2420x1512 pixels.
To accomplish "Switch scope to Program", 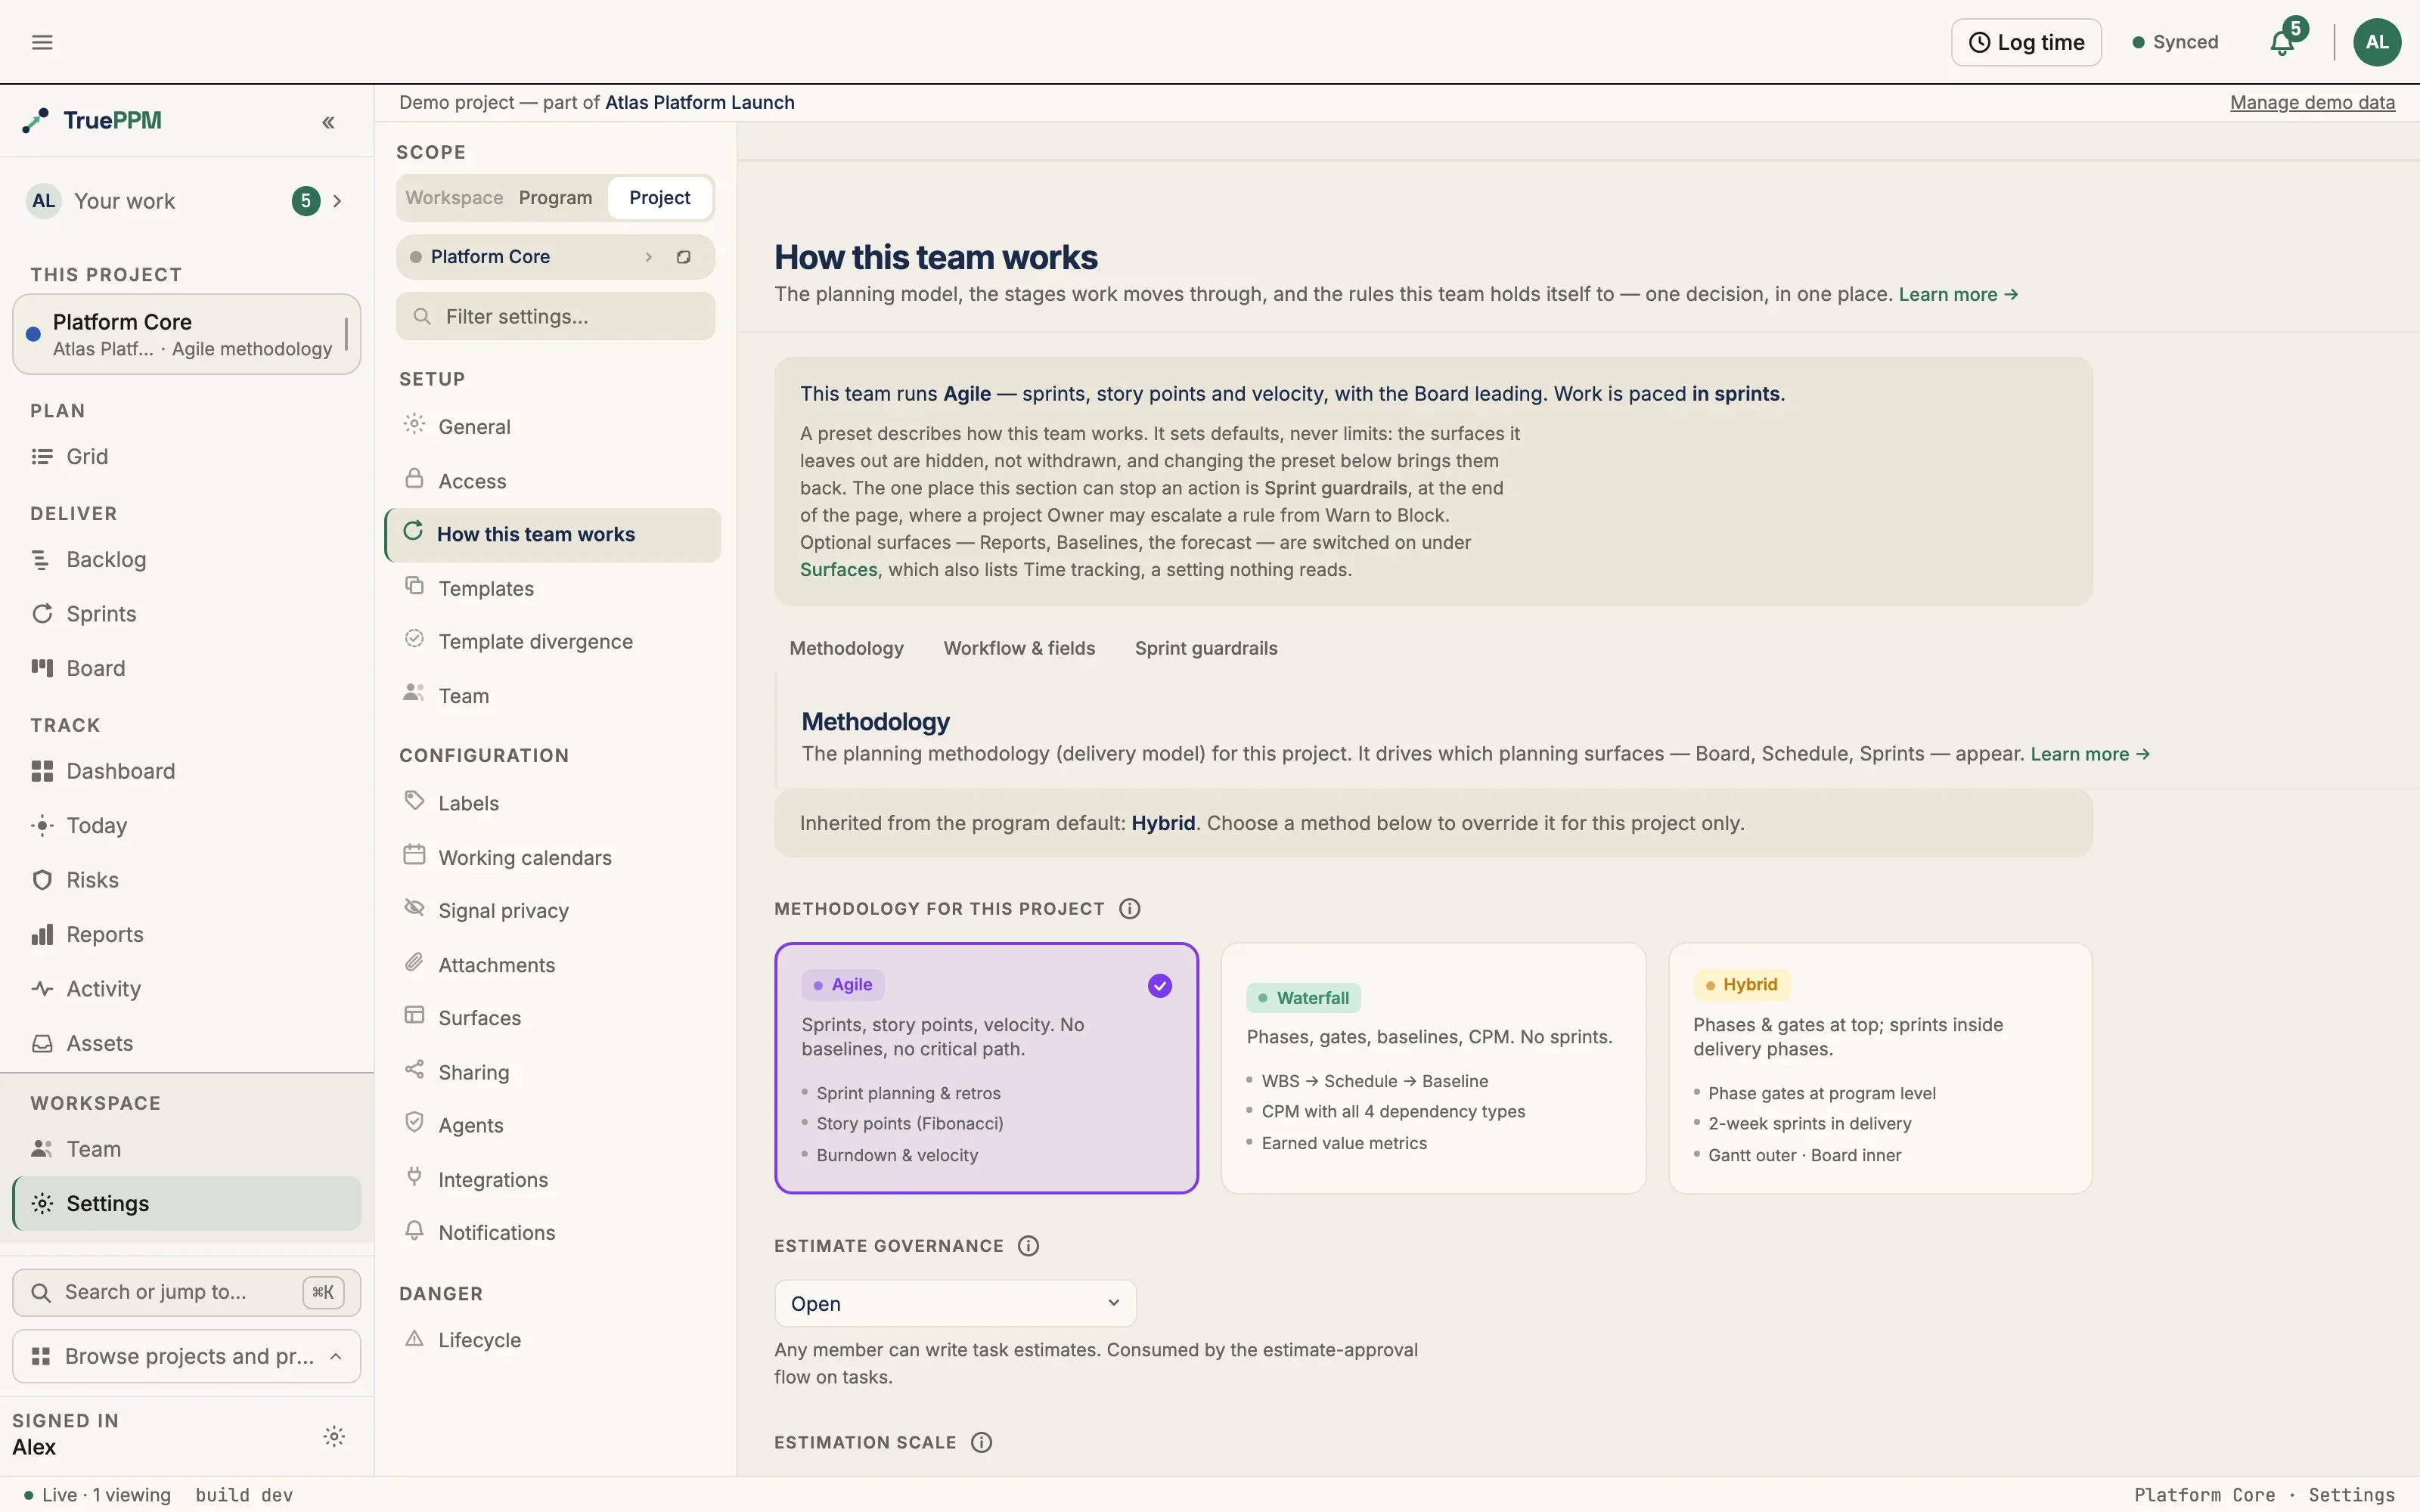I will point(555,198).
